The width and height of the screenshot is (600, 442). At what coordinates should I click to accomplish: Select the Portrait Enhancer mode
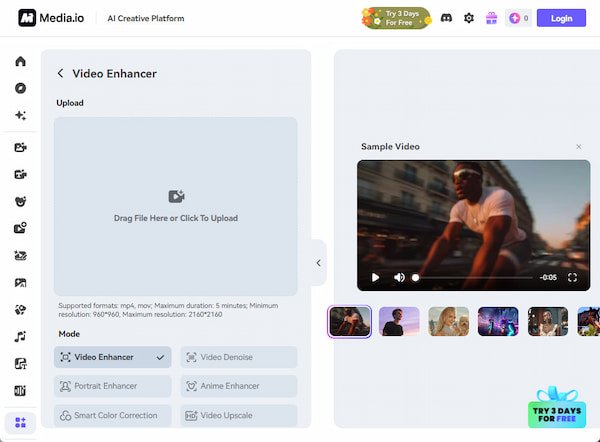coord(112,386)
